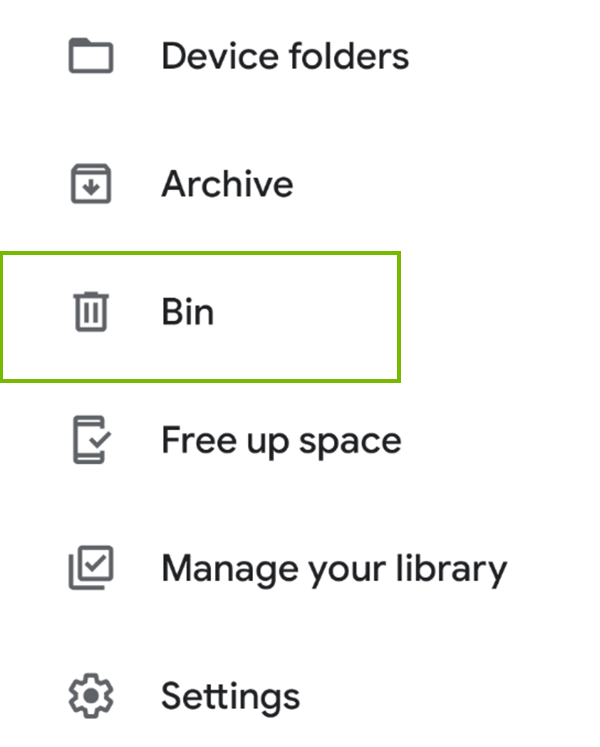Open Bin from the menu
The height and width of the screenshot is (747, 600).
(x=188, y=312)
